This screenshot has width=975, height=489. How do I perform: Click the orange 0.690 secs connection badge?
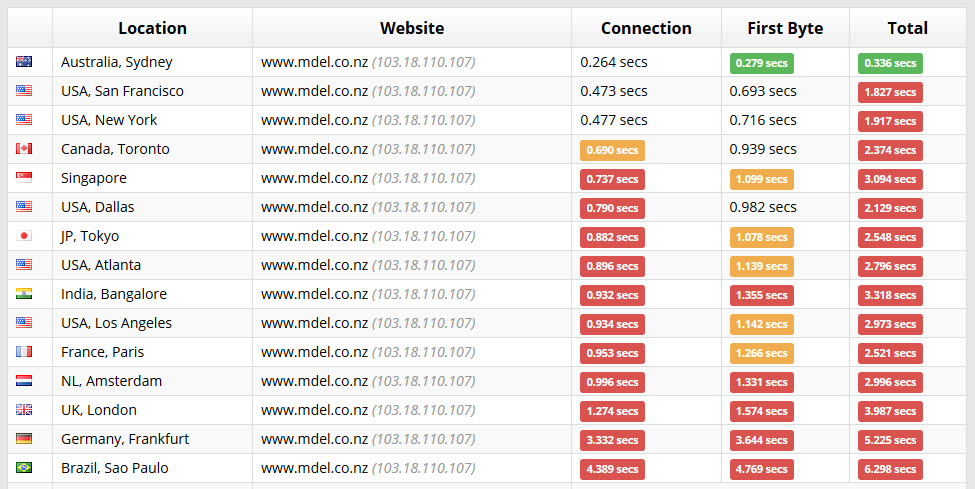(x=612, y=150)
